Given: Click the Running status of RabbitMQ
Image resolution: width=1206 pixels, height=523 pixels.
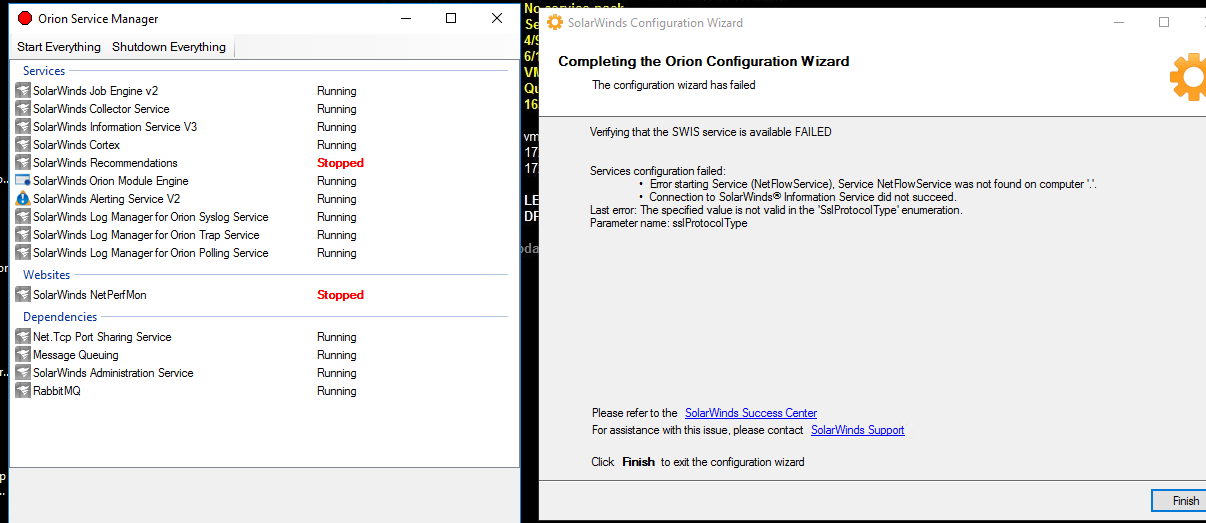Looking at the screenshot, I should 337,391.
